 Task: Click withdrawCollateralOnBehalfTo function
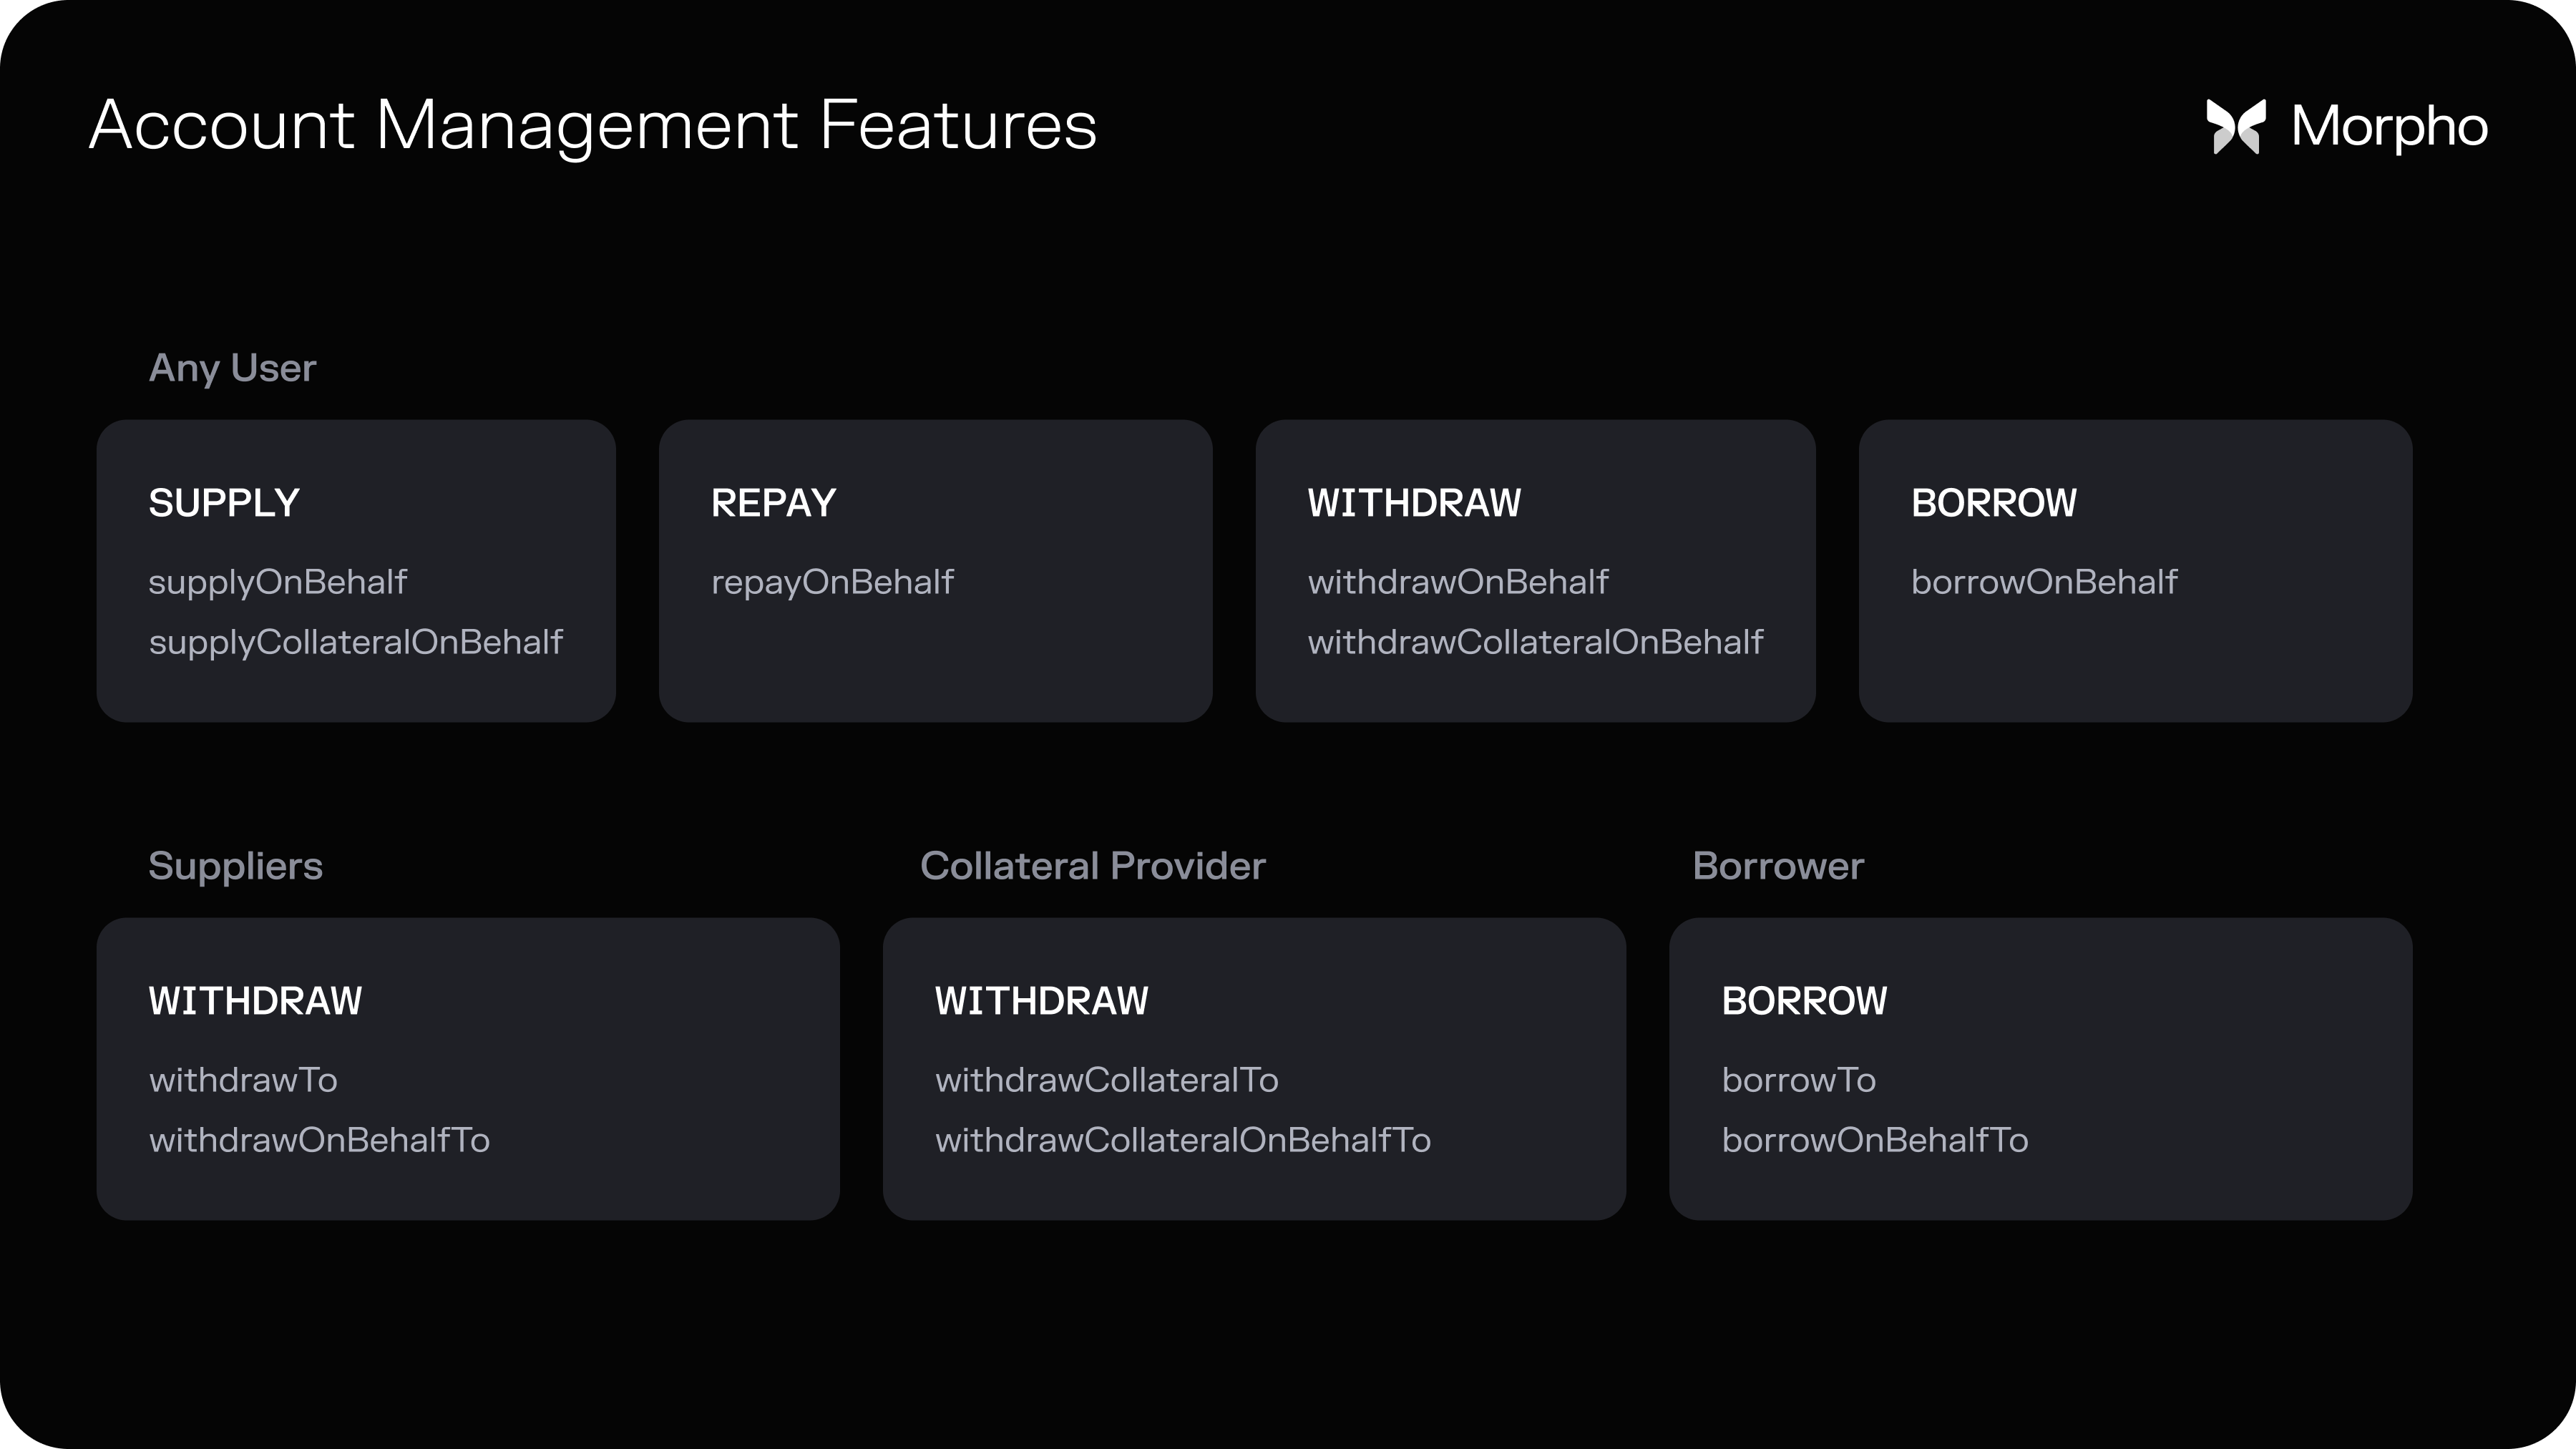[1182, 1140]
